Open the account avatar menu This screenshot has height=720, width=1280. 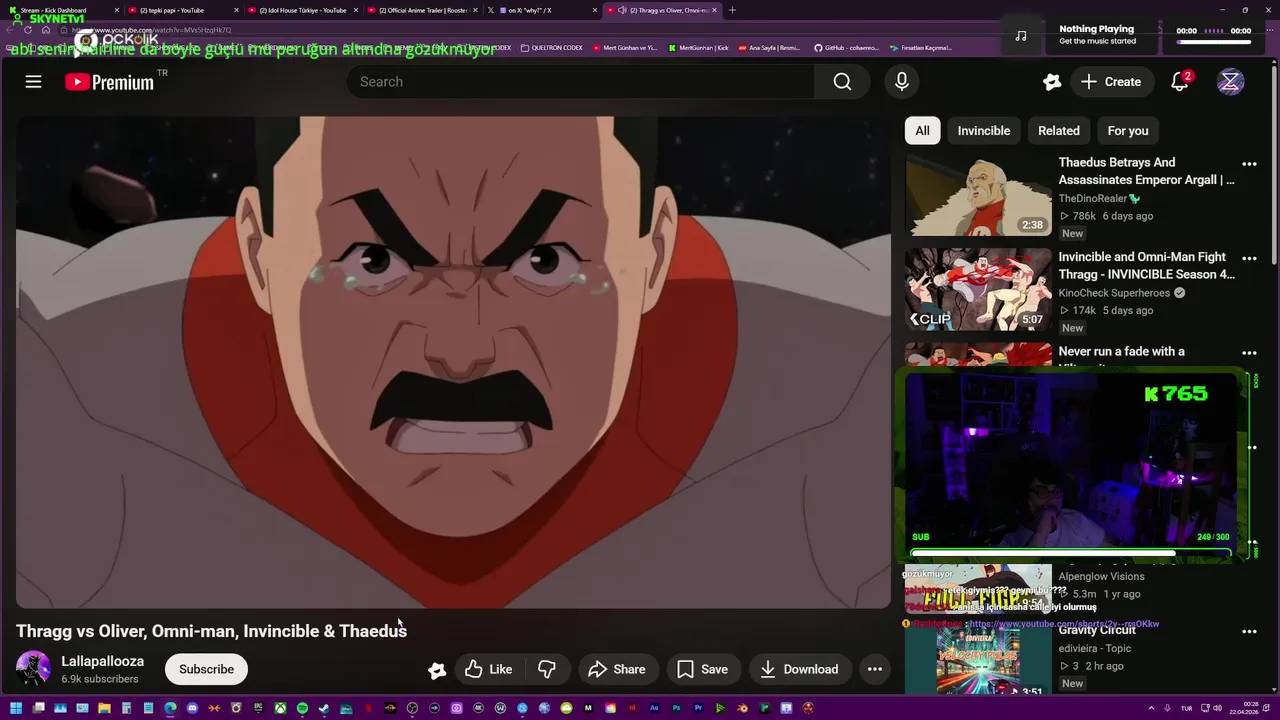point(1230,82)
